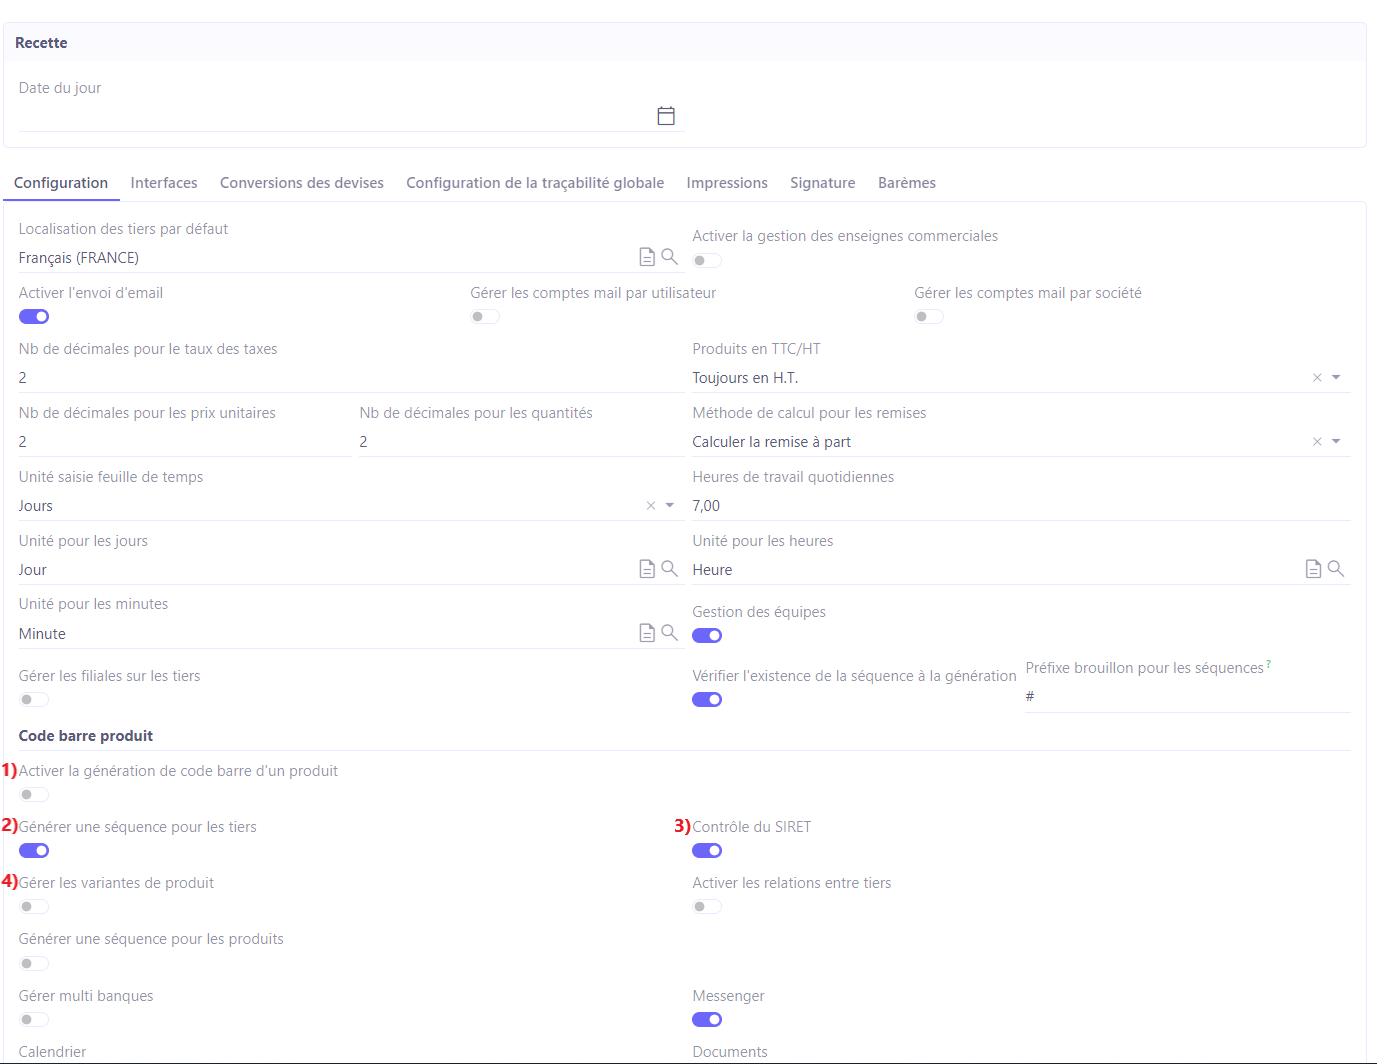Expand Méthode de calcul pour les remises dropdown
Screen dimensions: 1377x1064
point(1336,441)
